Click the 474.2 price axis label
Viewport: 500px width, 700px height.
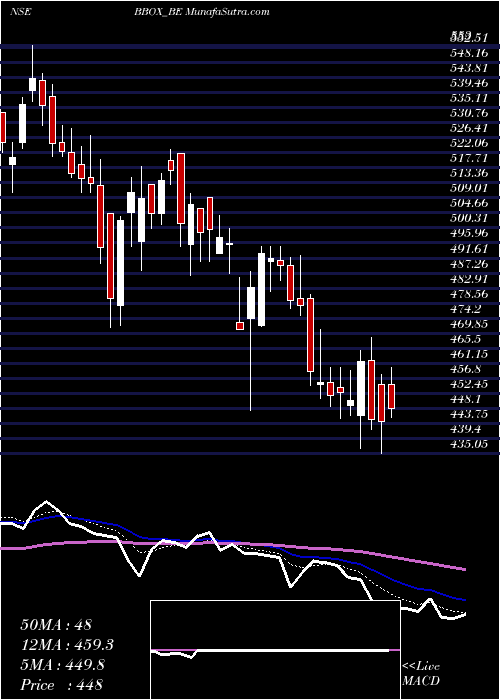466,309
